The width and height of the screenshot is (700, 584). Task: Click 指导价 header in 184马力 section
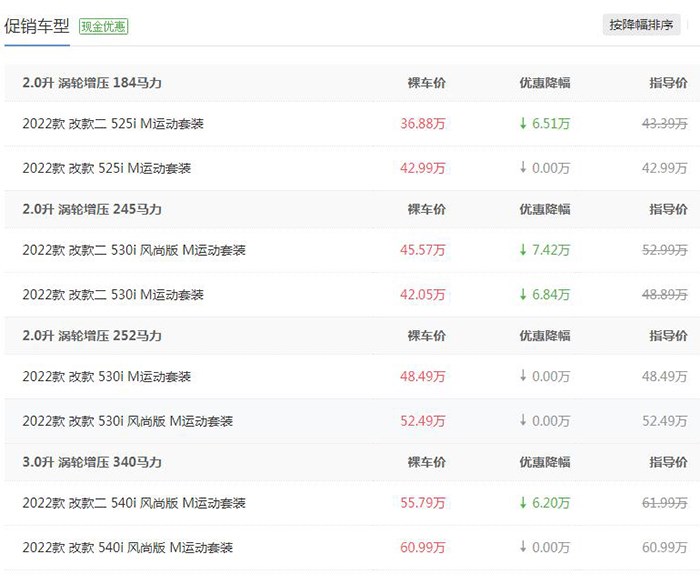[x=668, y=83]
